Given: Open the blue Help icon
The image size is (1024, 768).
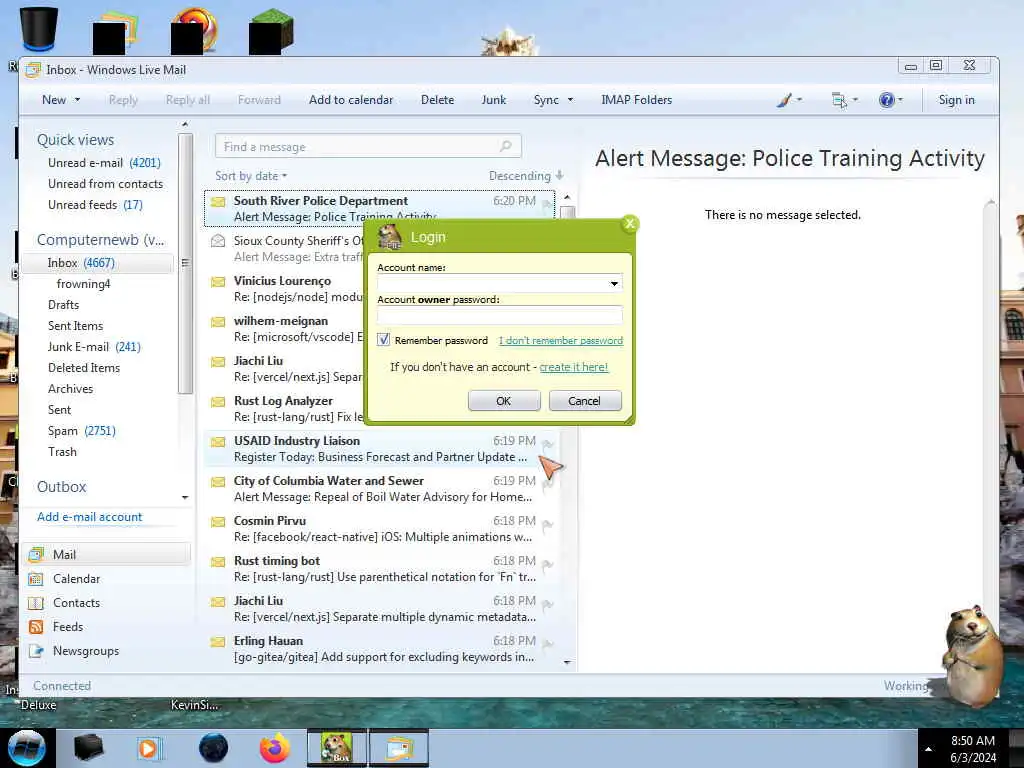Looking at the screenshot, I should pos(886,100).
